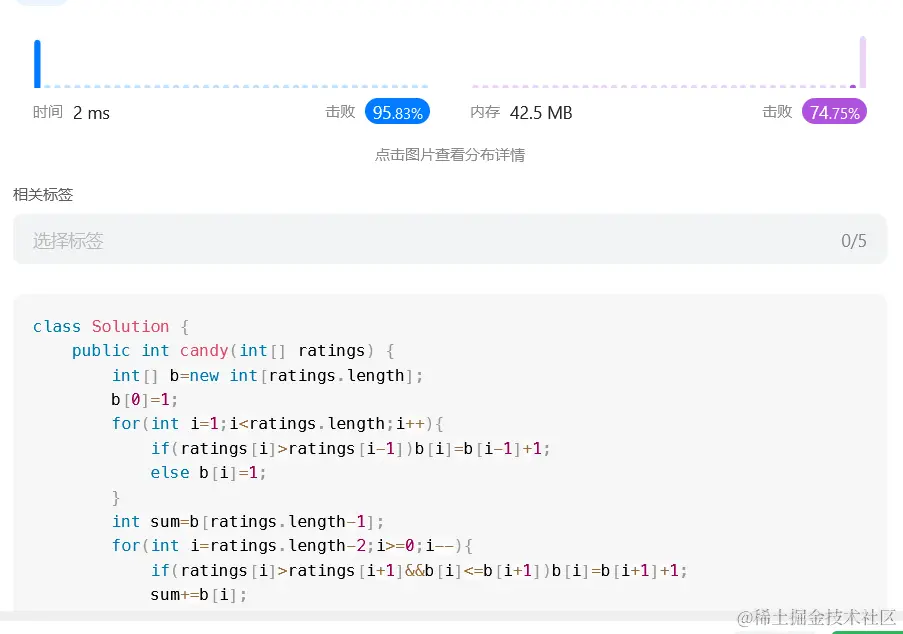
Task: Click the '选择标签' tag input field
Action: pos(450,240)
